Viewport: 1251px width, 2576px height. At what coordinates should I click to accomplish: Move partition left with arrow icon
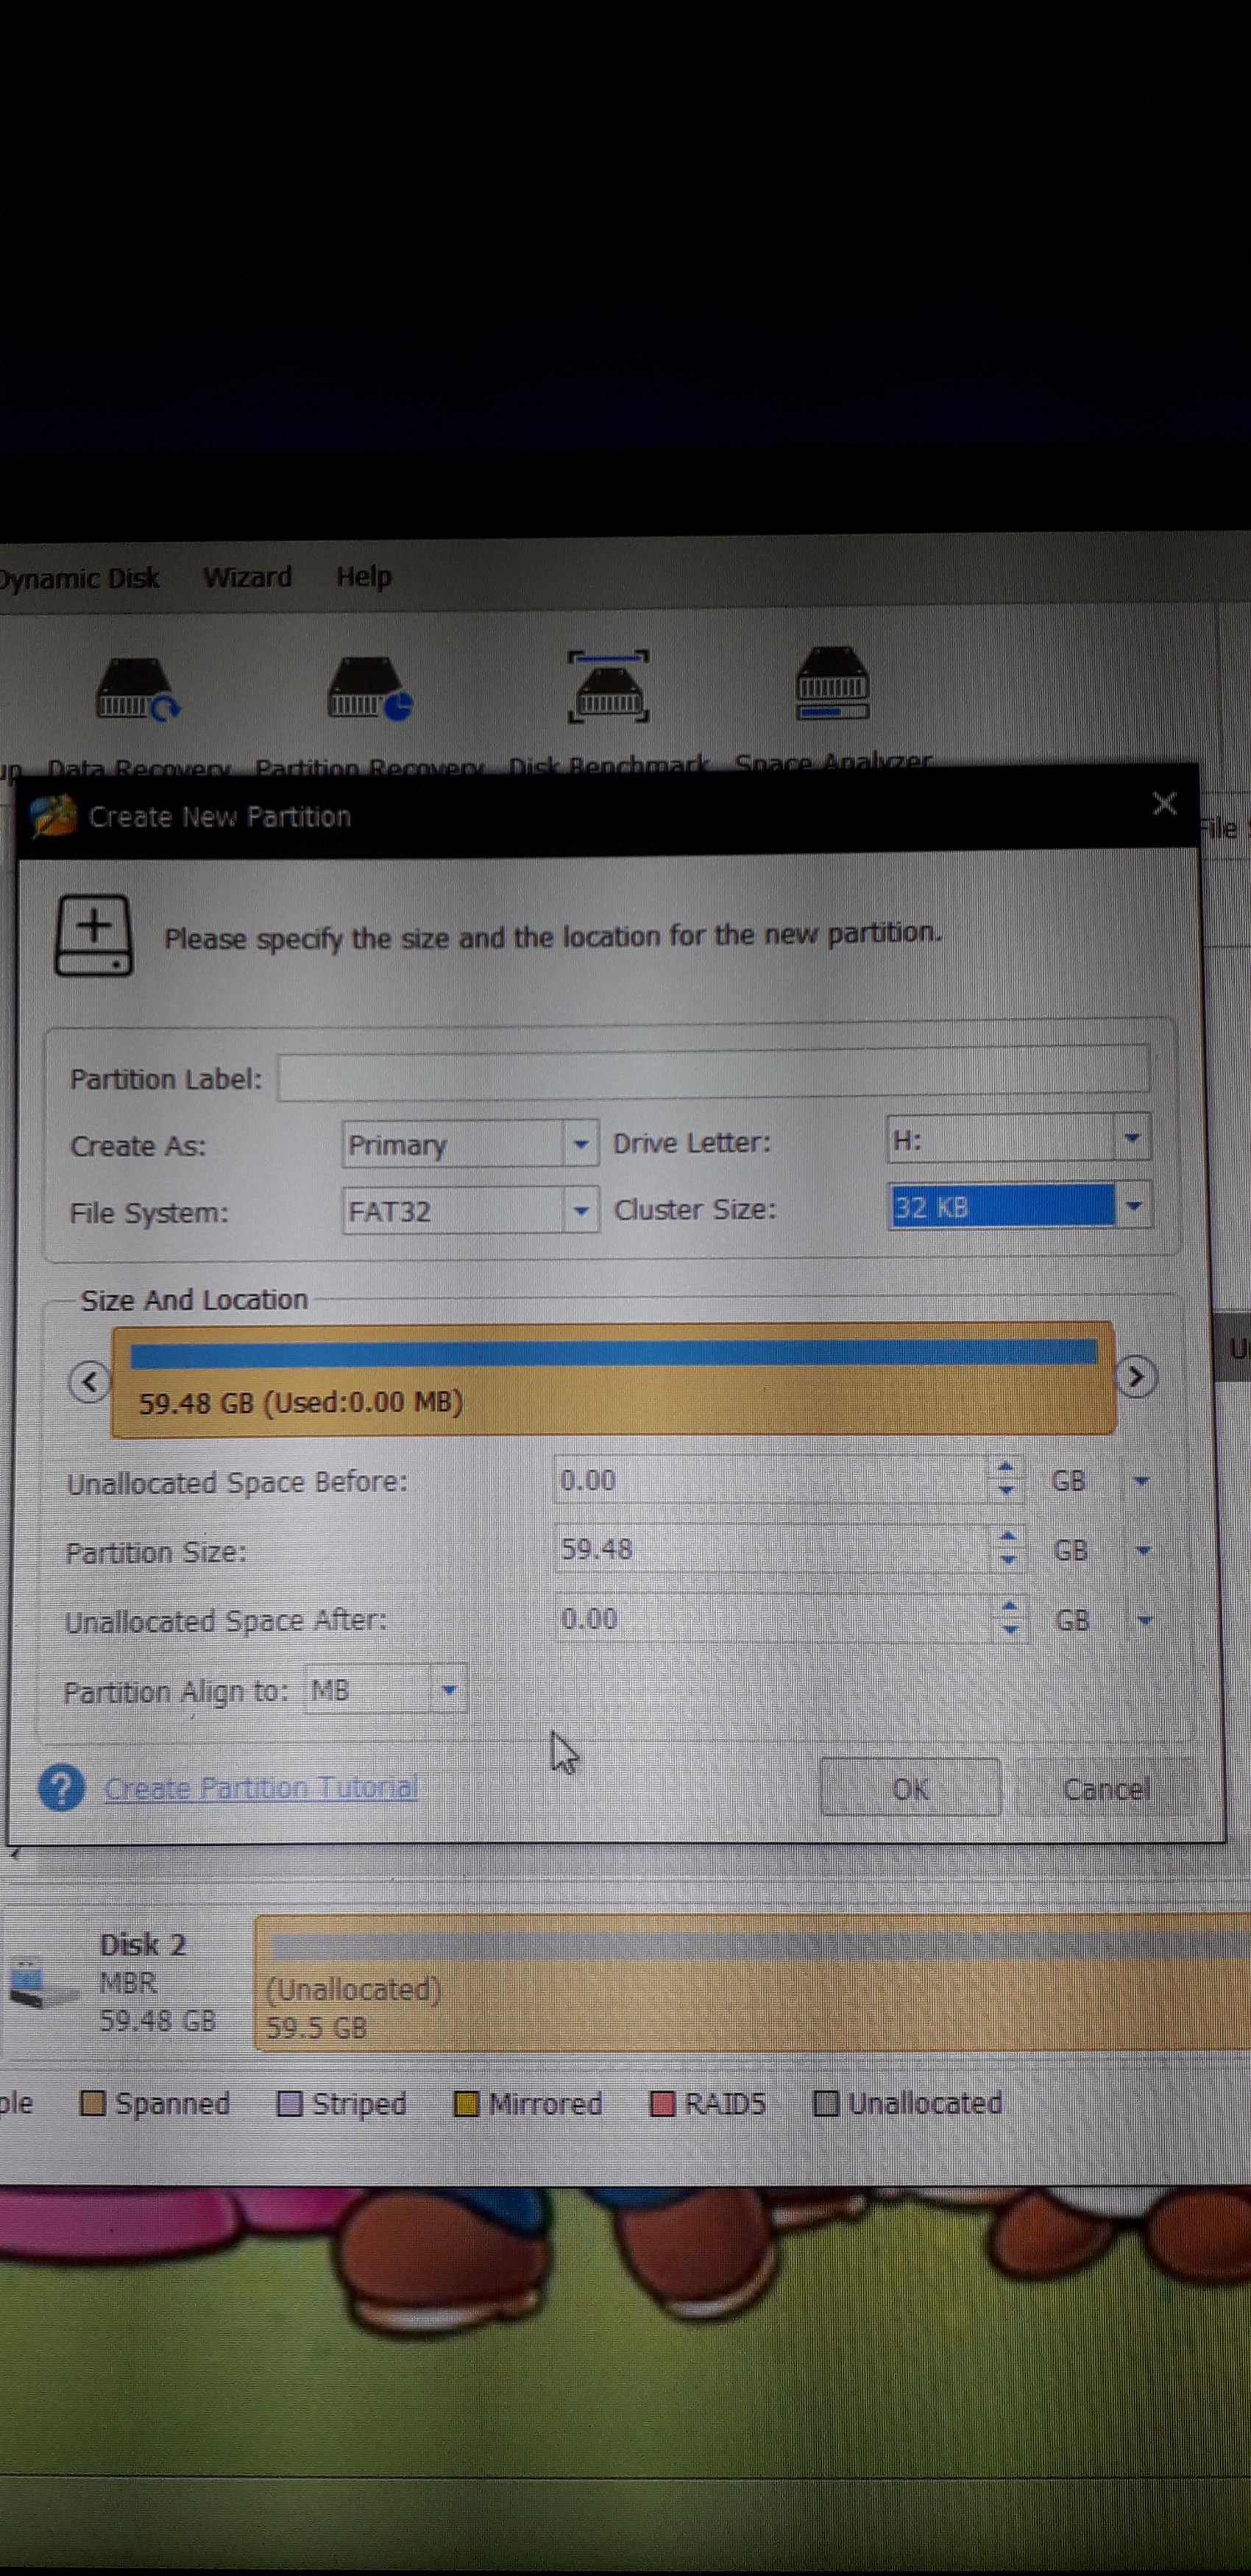[x=89, y=1382]
